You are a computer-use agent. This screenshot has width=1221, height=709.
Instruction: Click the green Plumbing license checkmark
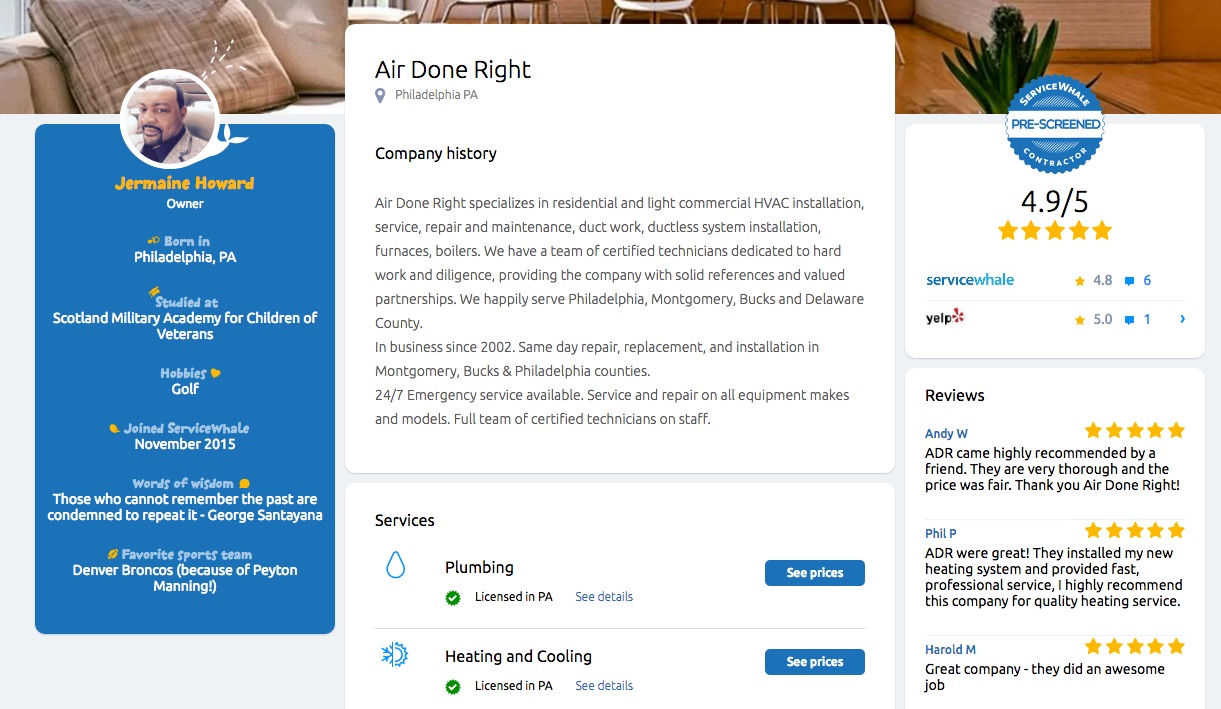coord(453,598)
